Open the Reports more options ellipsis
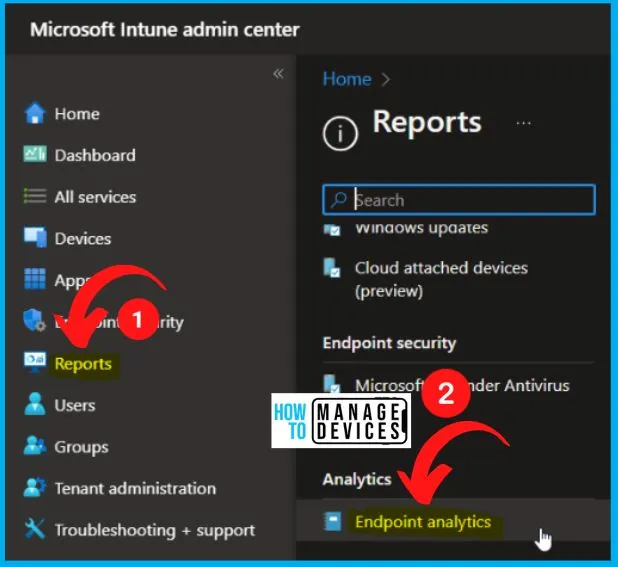618x567 pixels. tap(523, 123)
